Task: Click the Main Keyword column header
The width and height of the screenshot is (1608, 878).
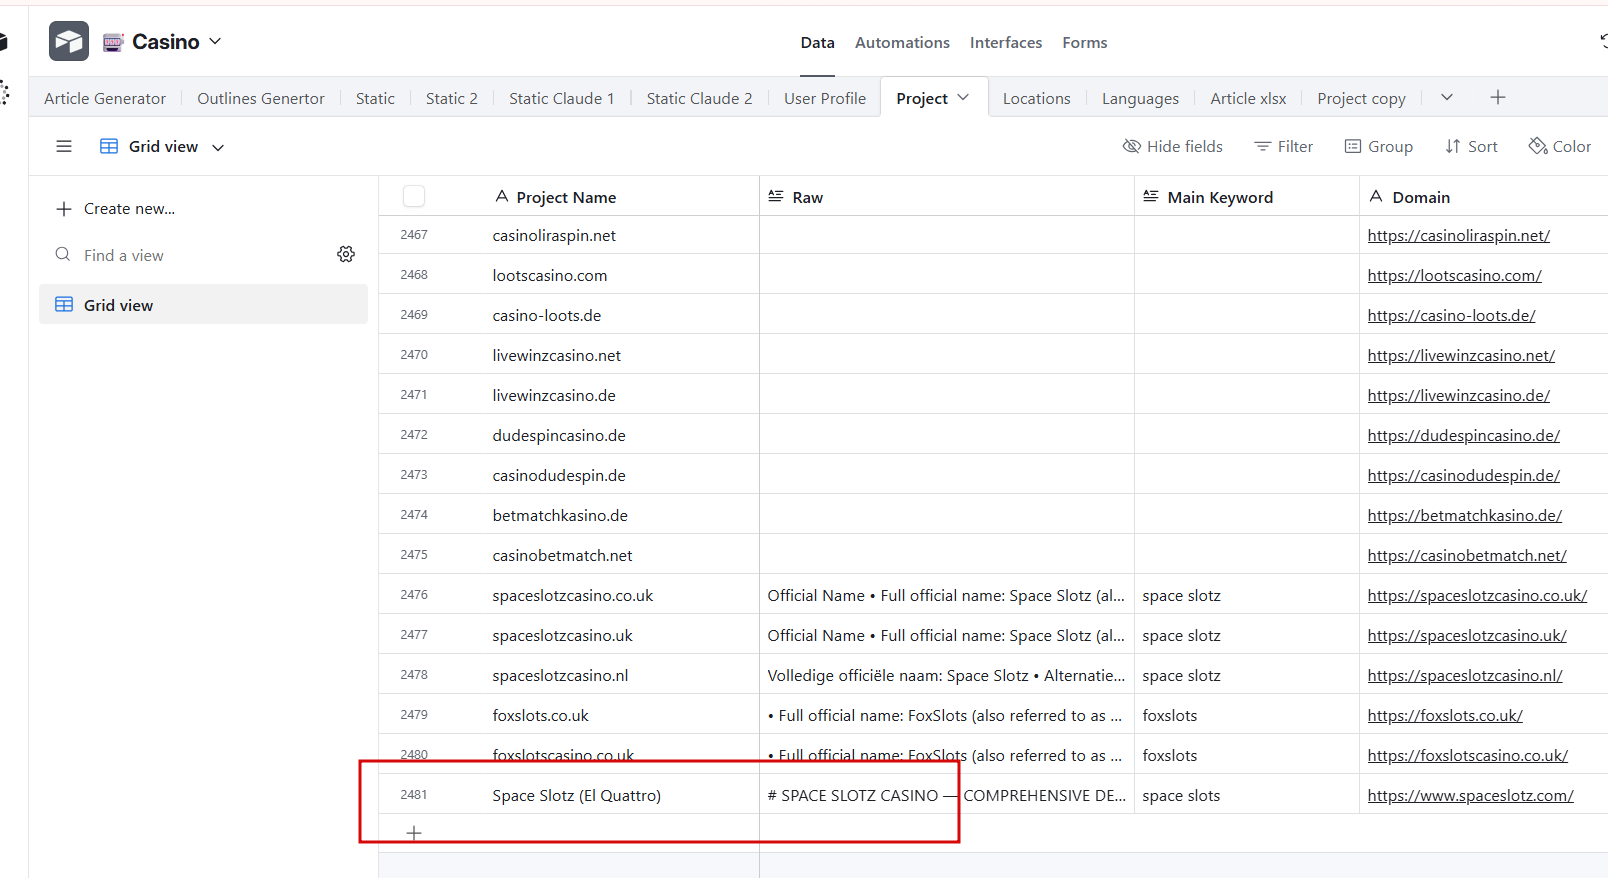Action: pos(1247,196)
